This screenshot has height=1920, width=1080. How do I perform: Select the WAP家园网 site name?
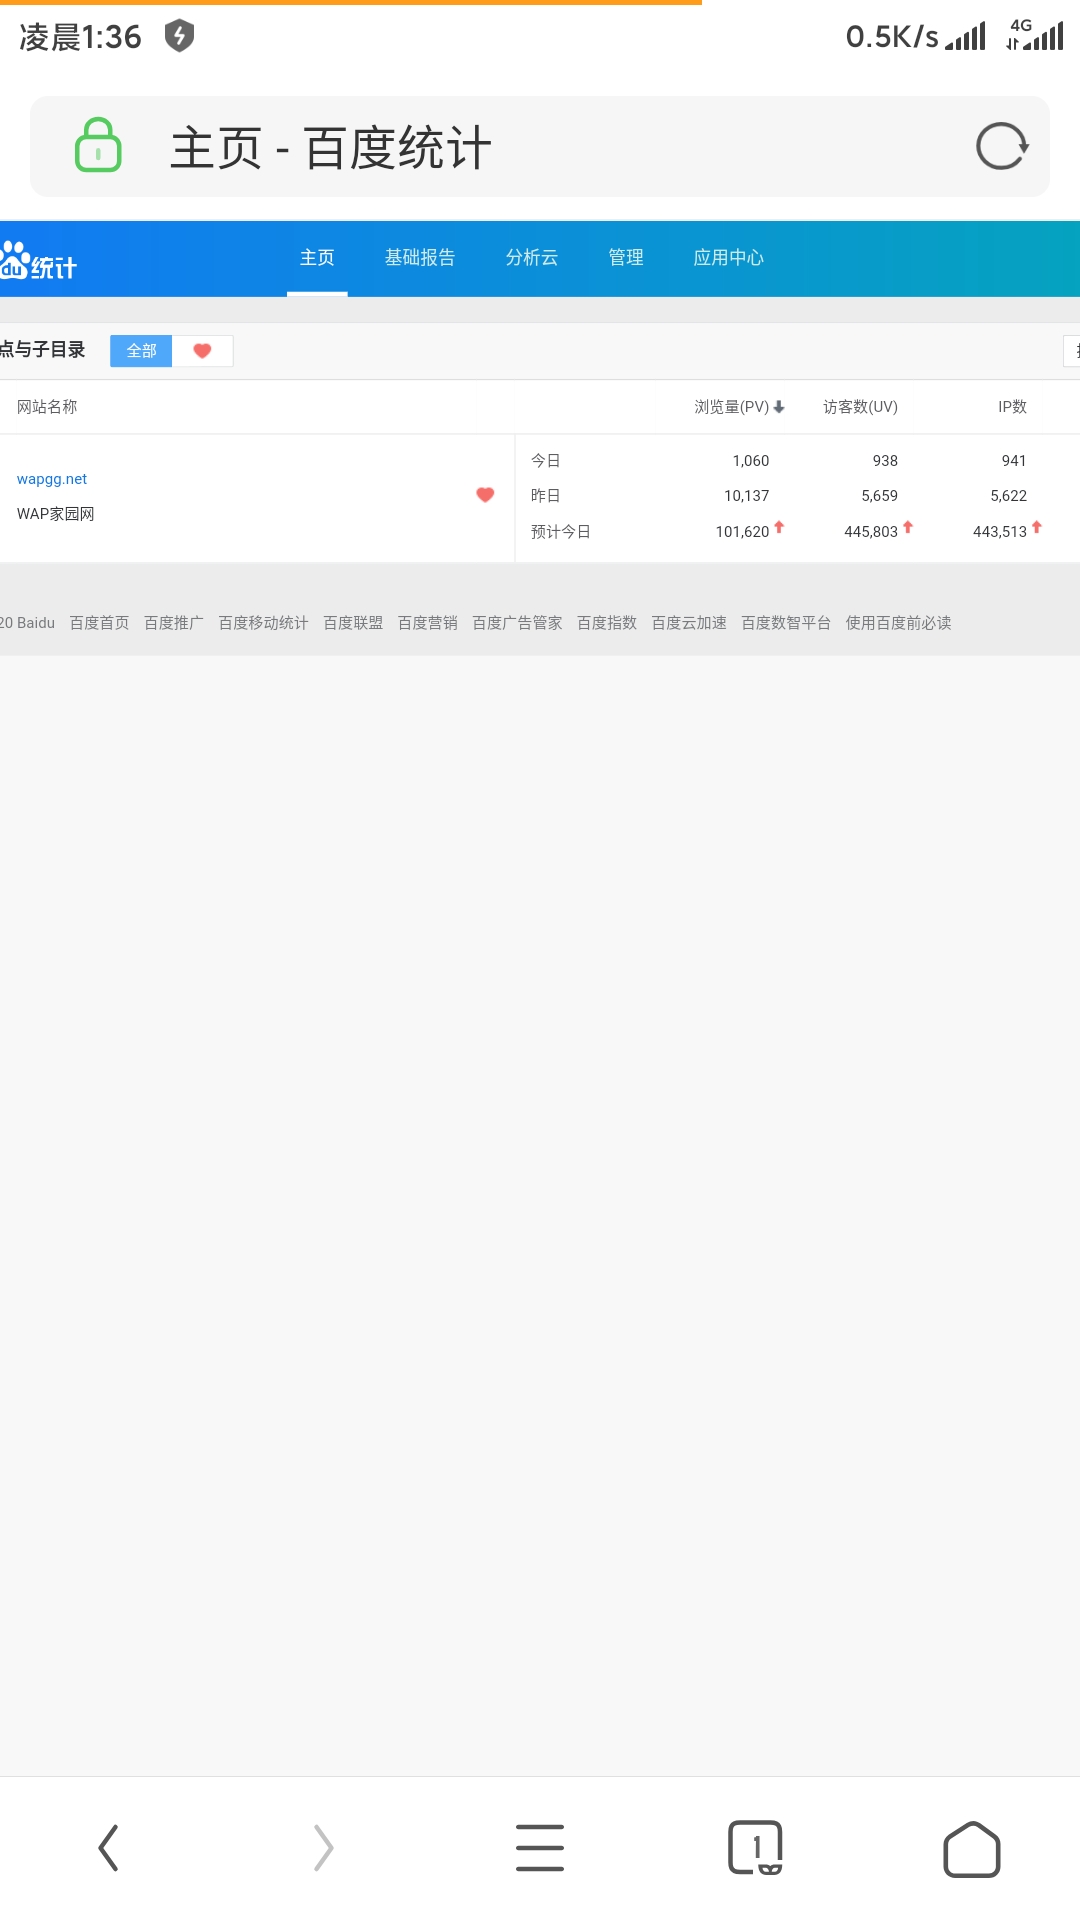click(56, 514)
